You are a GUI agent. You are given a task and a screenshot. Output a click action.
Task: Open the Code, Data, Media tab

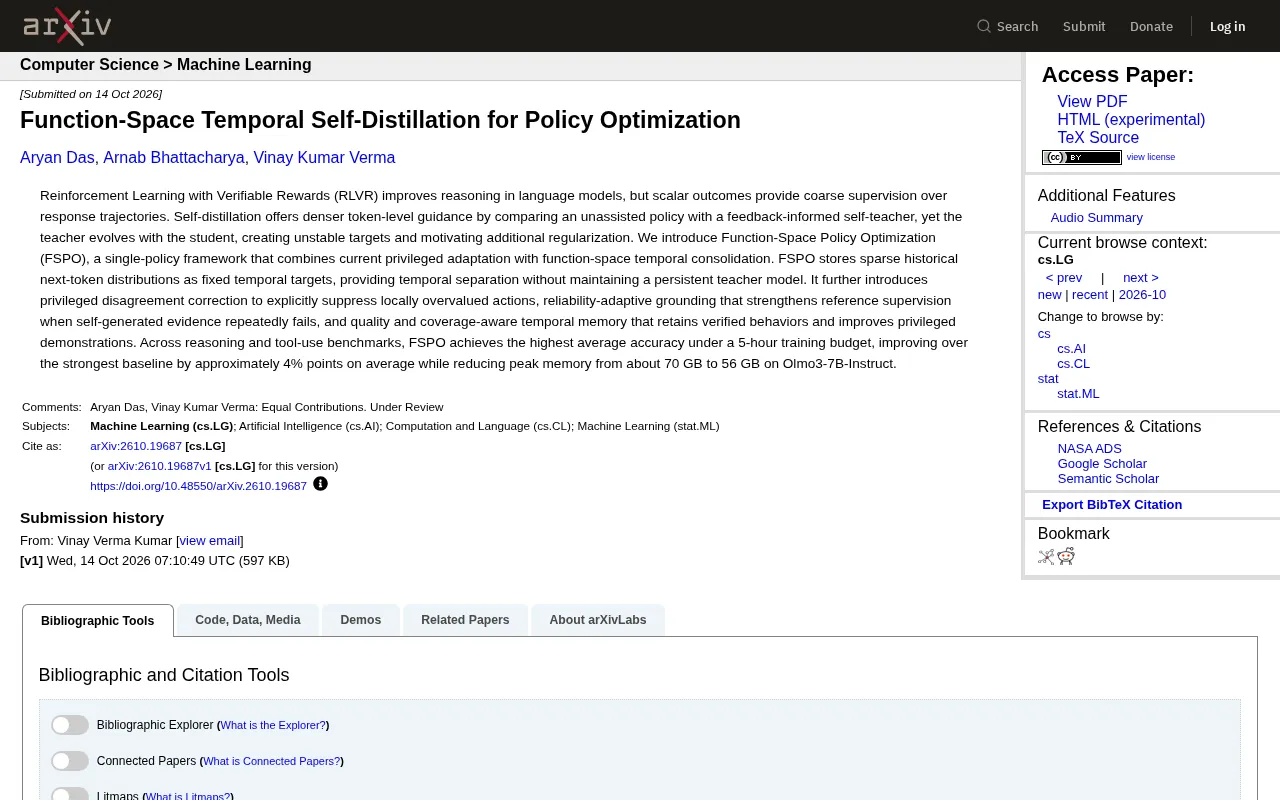(248, 620)
